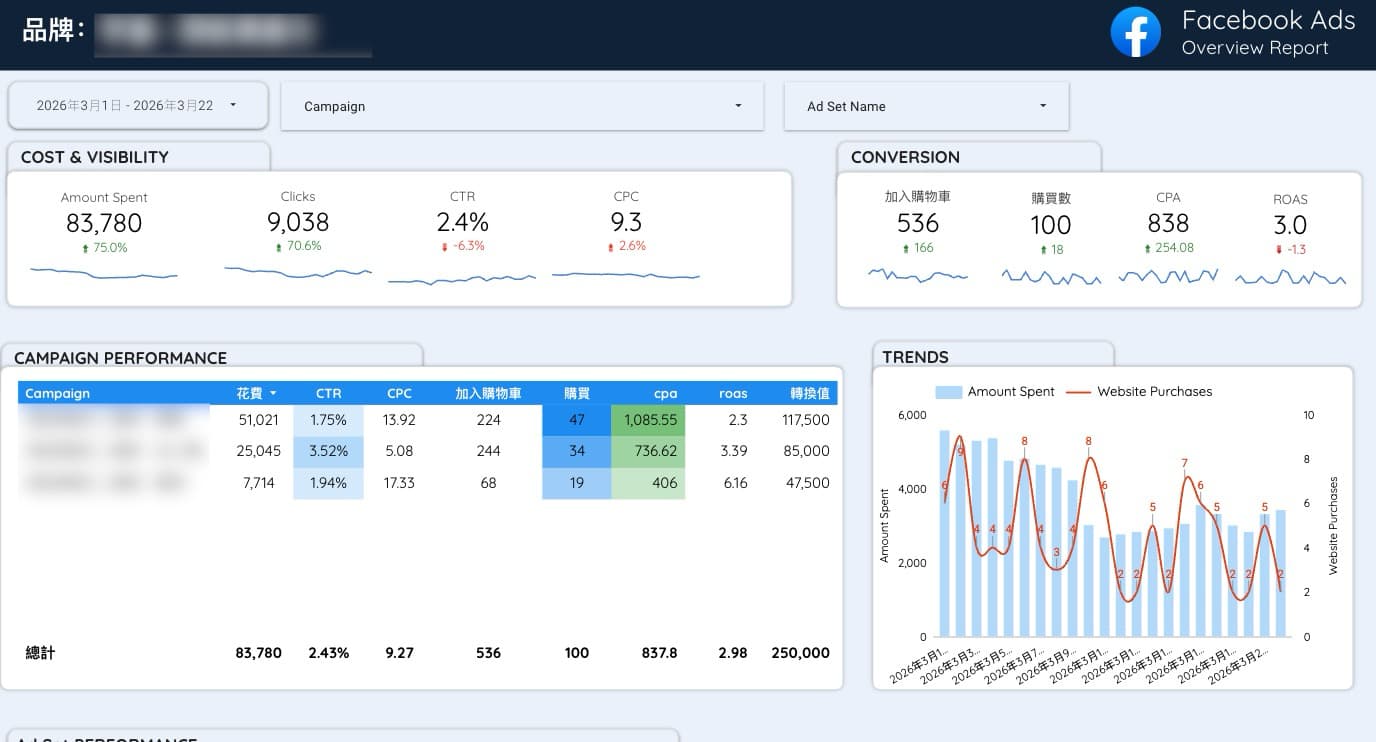Click the 3.52% CTR cell
The height and width of the screenshot is (742, 1376).
pos(328,451)
